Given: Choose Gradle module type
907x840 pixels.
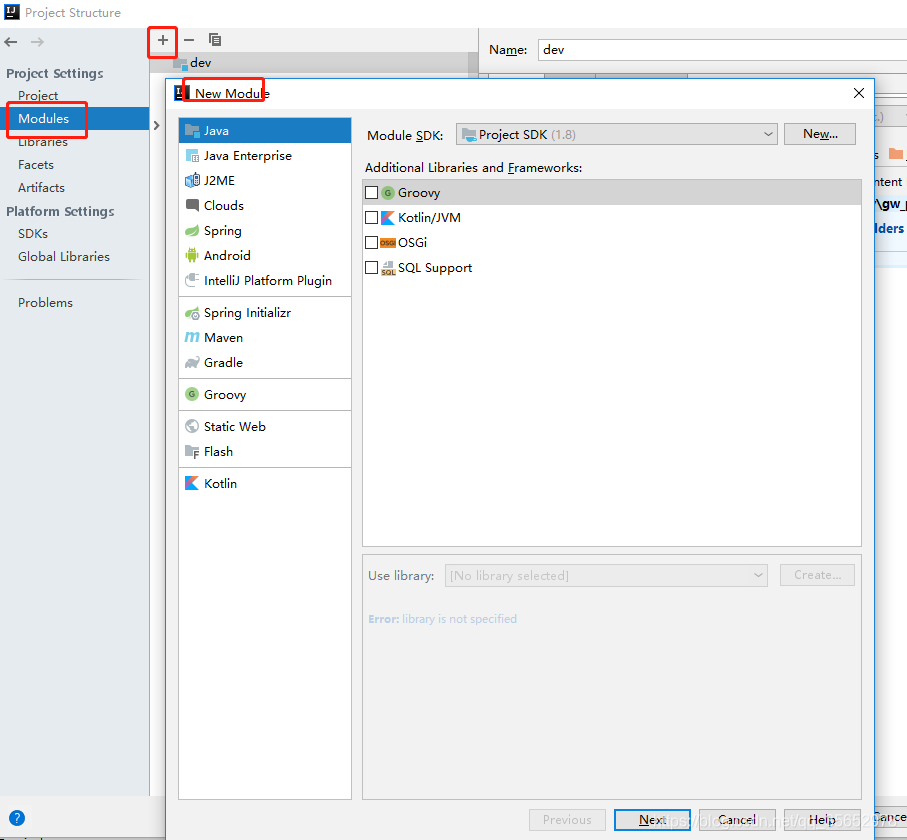Looking at the screenshot, I should click(265, 362).
